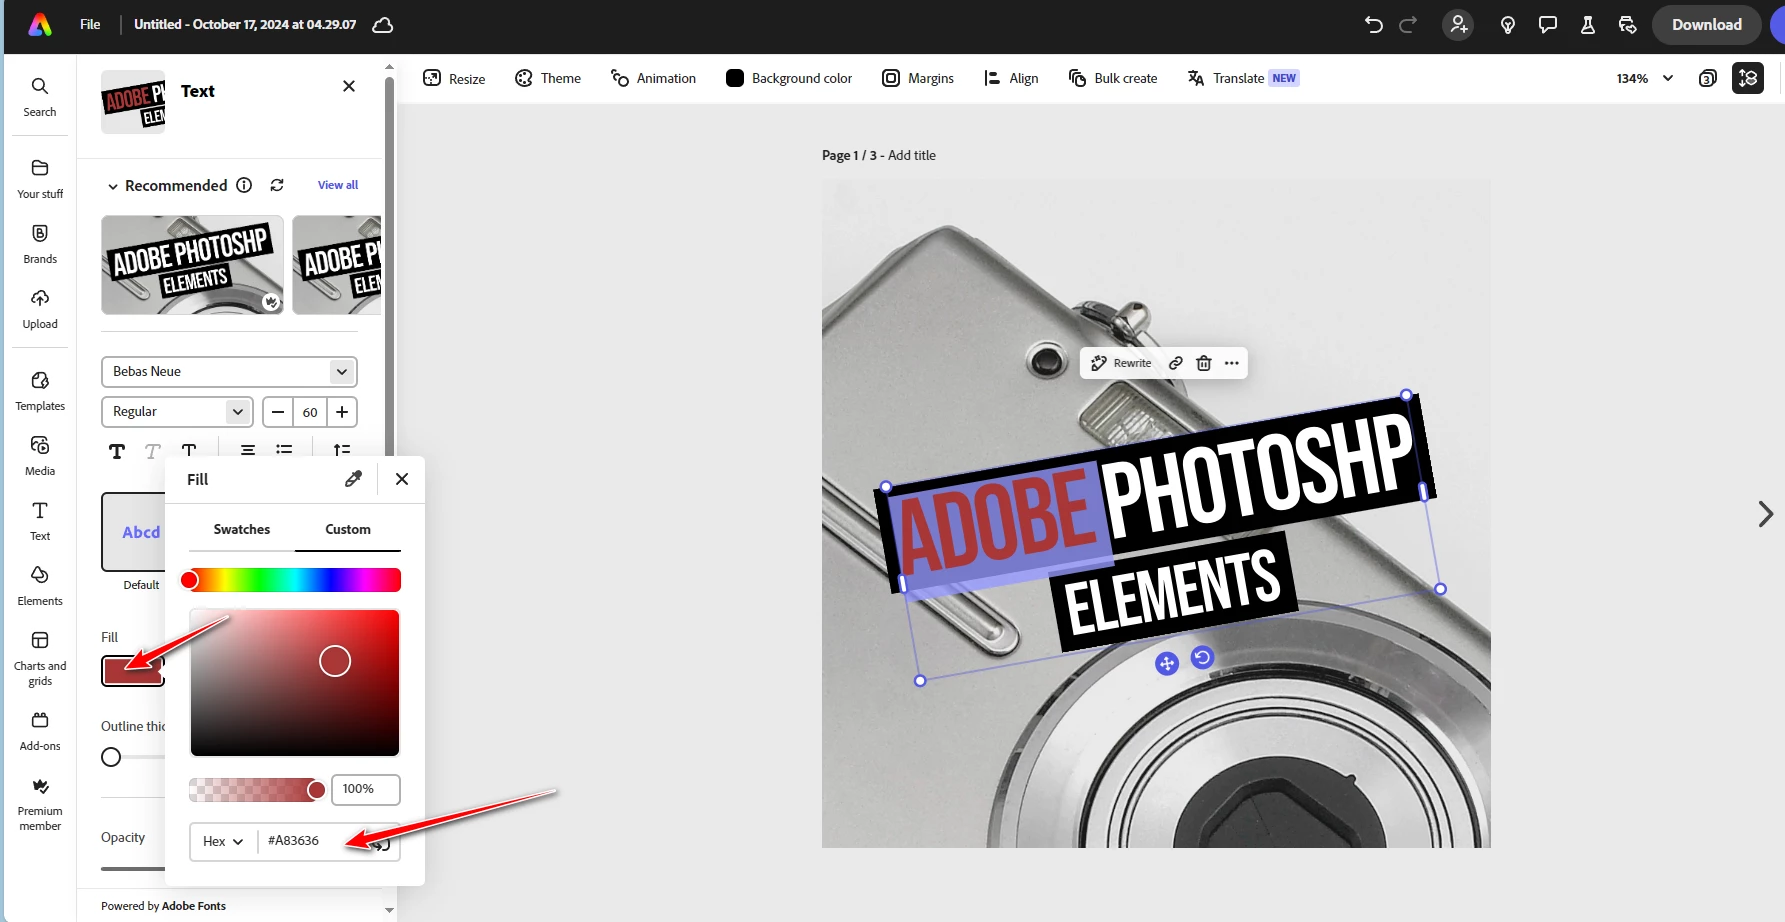1785x922 pixels.
Task: Go to next page with right chevron
Action: point(1766,514)
